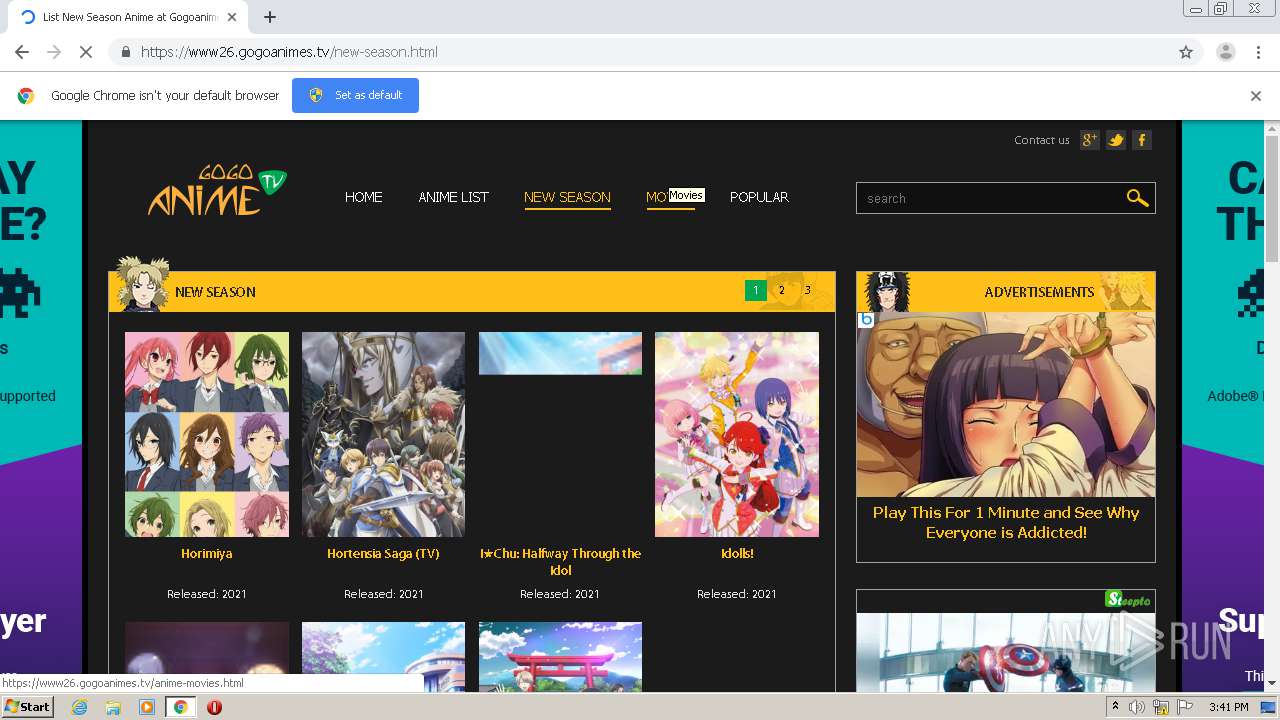
Task: Click the Gogo Anime TV logo
Action: click(218, 190)
